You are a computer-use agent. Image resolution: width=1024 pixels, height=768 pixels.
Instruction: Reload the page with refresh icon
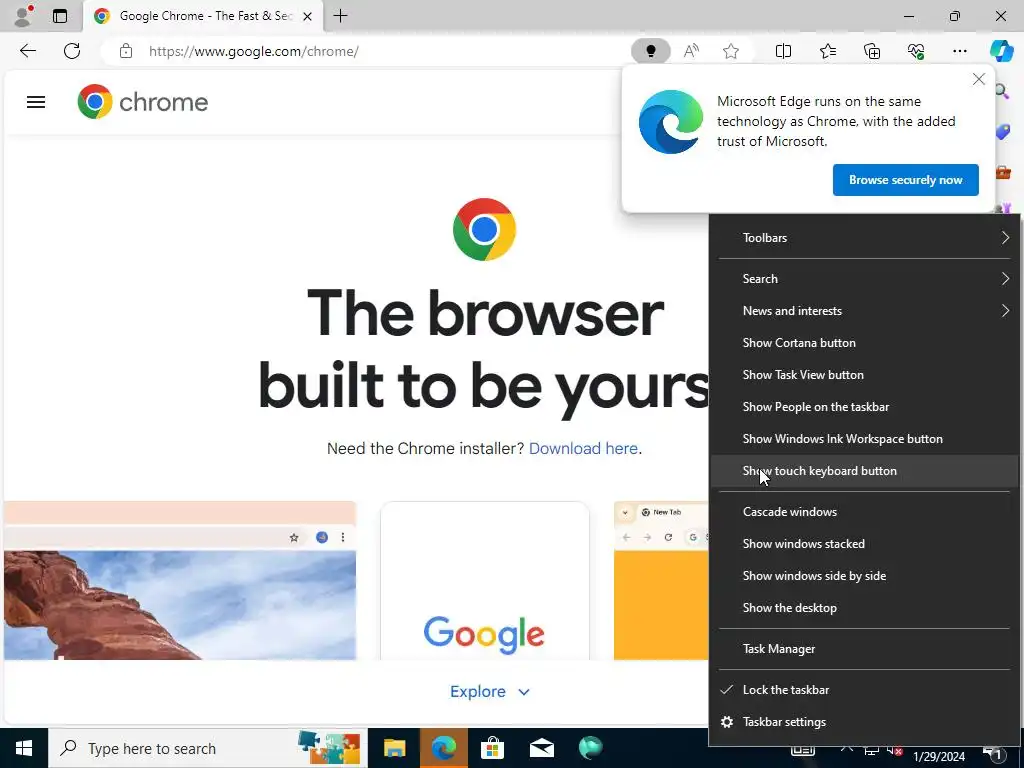pos(72,51)
